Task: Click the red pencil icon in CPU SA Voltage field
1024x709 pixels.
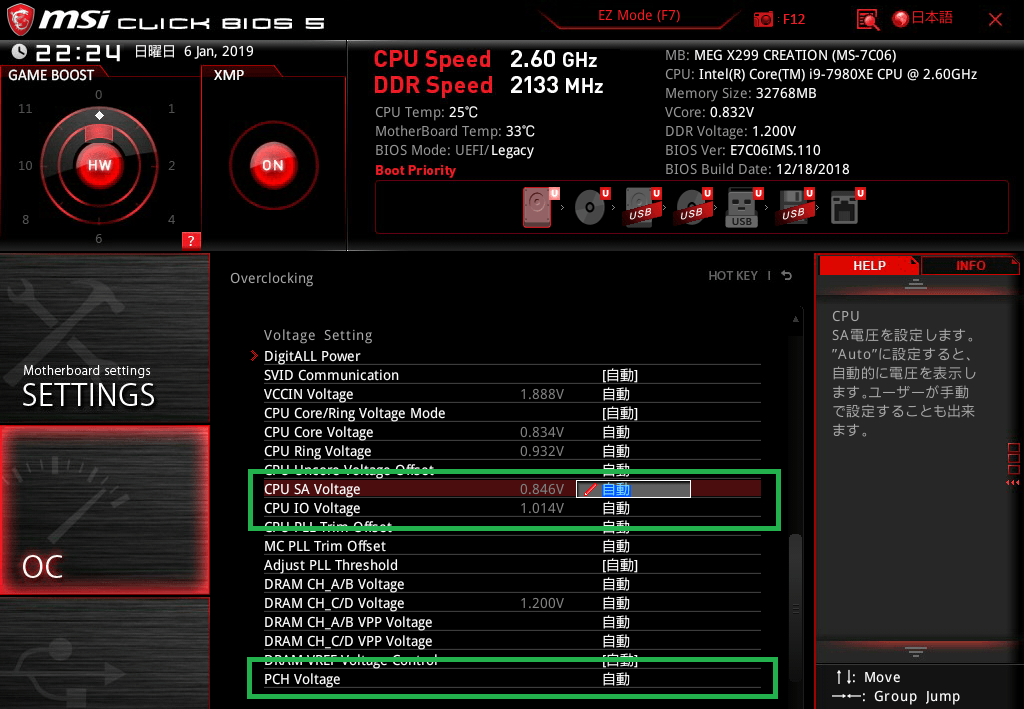Action: [x=590, y=489]
